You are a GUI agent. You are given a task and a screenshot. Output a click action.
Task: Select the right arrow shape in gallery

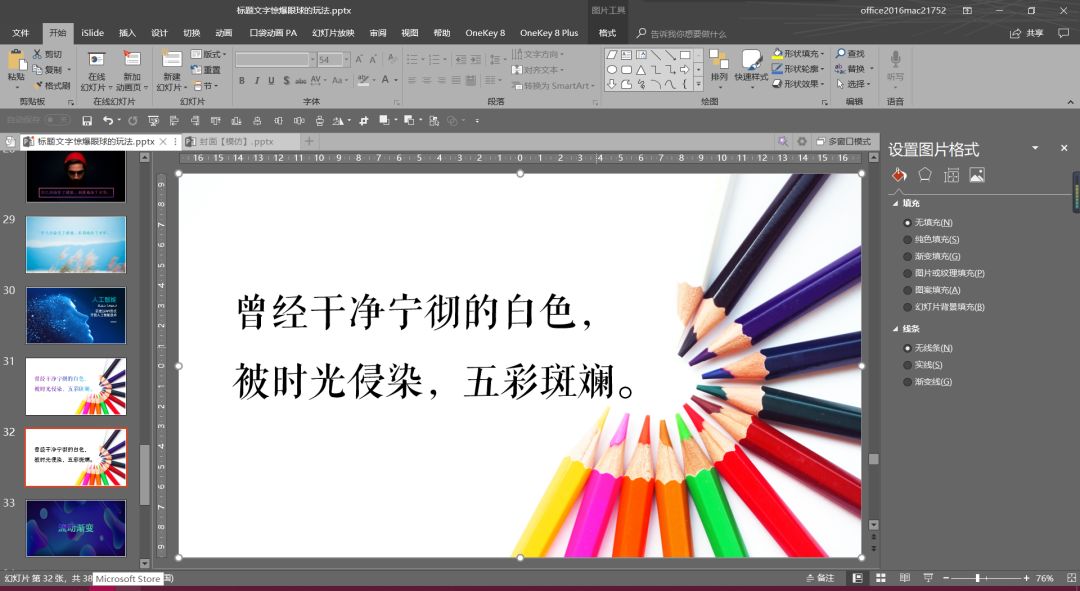(685, 70)
